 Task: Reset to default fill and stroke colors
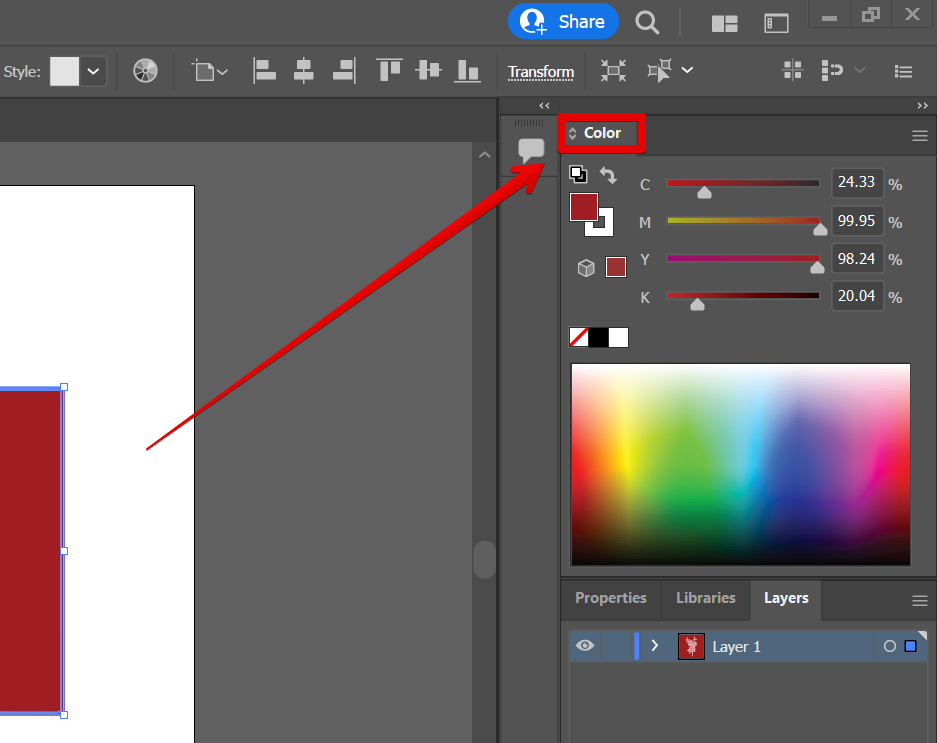coord(578,173)
